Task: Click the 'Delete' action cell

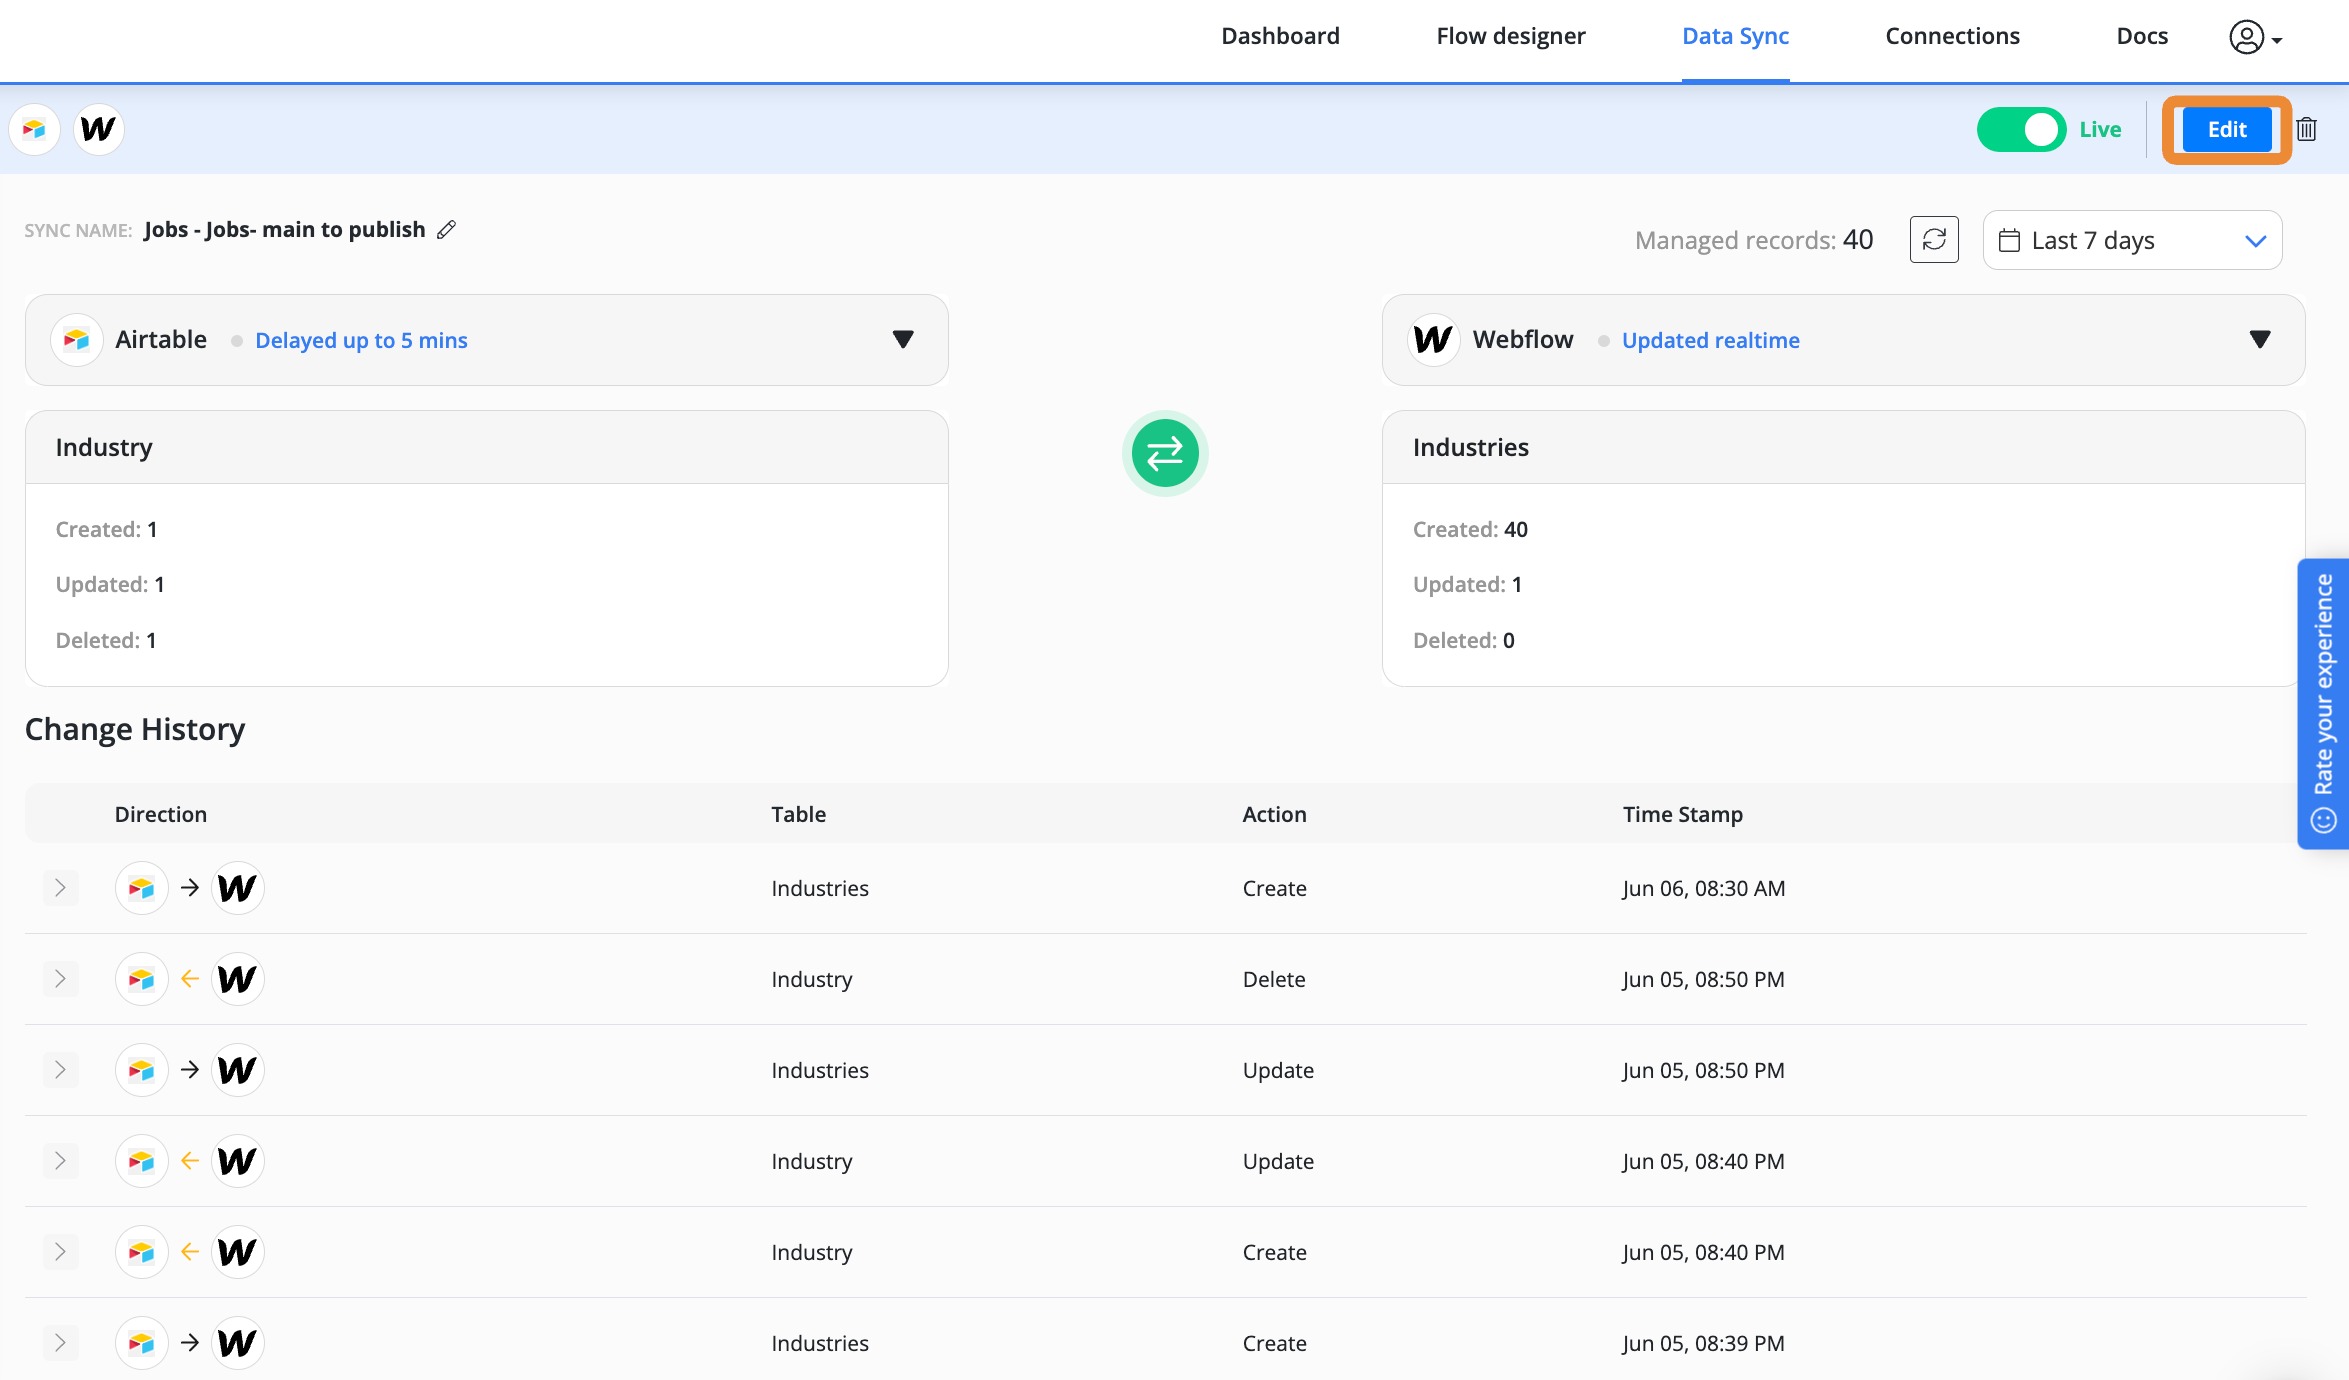Action: (x=1273, y=979)
